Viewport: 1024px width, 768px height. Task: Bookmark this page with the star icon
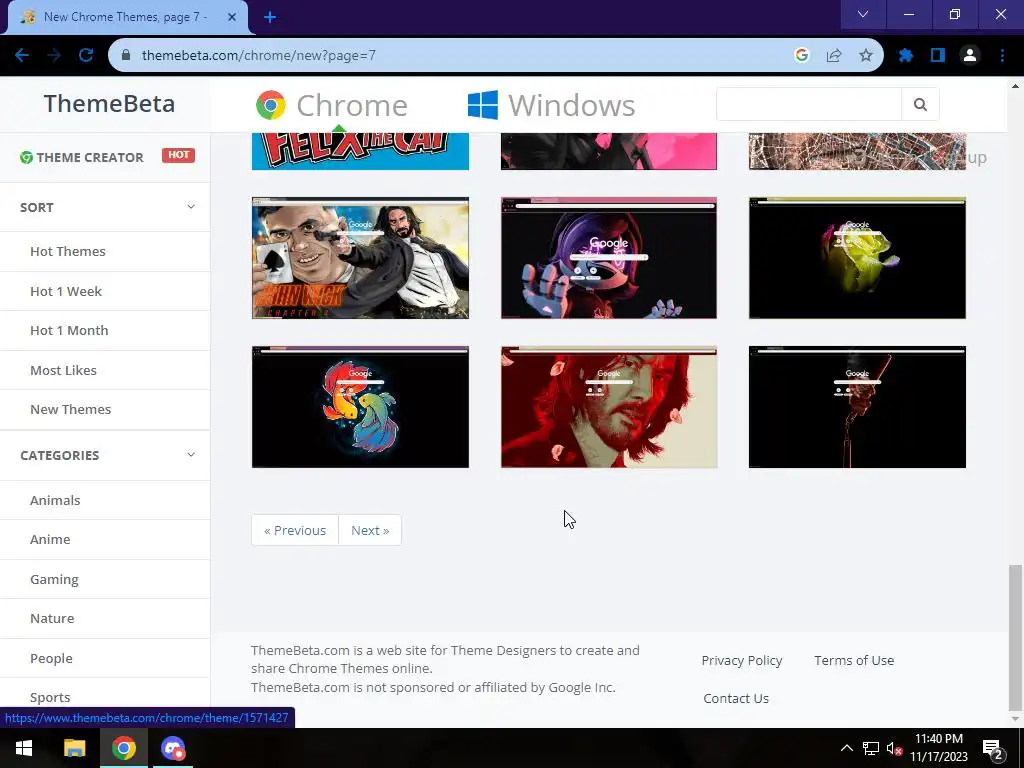(866, 56)
